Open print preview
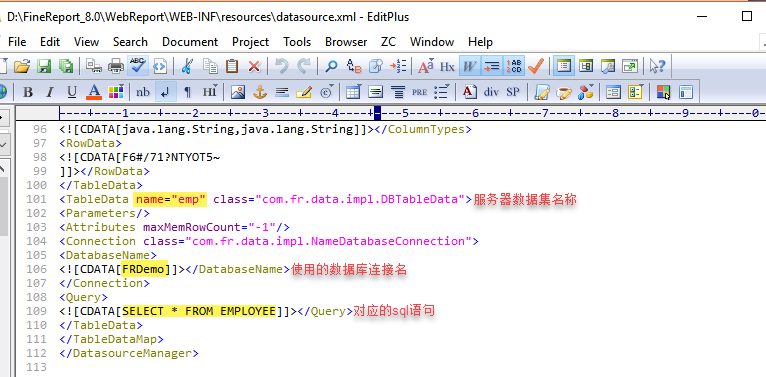The width and height of the screenshot is (766, 377). (x=94, y=66)
